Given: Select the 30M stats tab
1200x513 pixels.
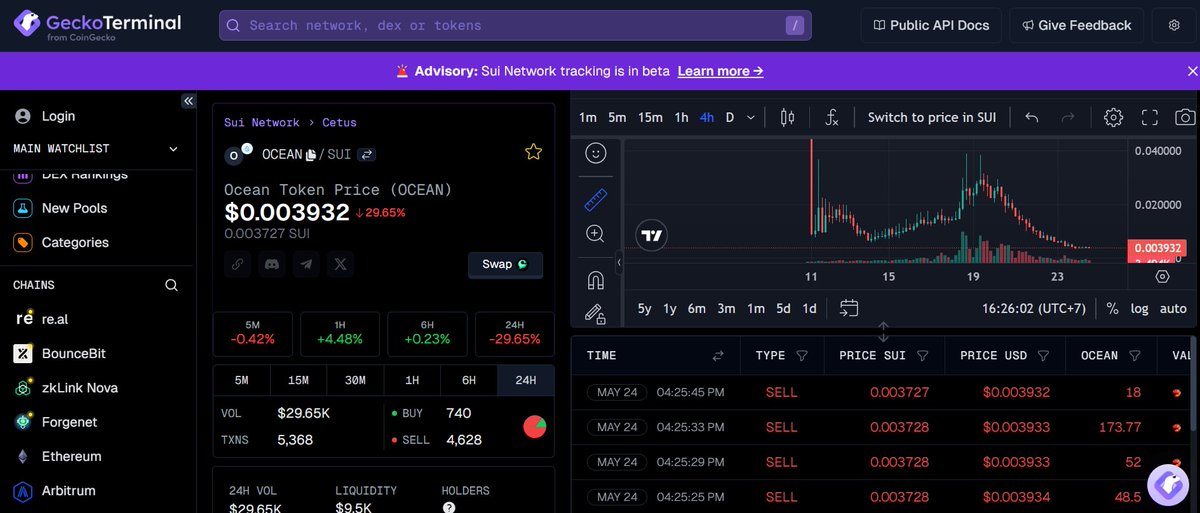Looking at the screenshot, I should (355, 380).
